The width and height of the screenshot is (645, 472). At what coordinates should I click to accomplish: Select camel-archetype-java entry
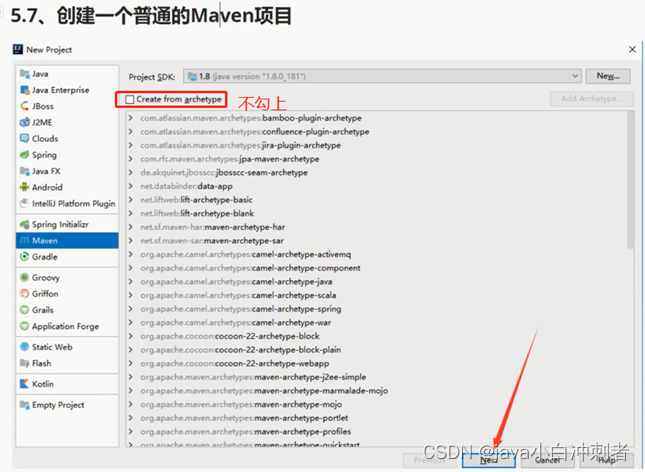(236, 282)
